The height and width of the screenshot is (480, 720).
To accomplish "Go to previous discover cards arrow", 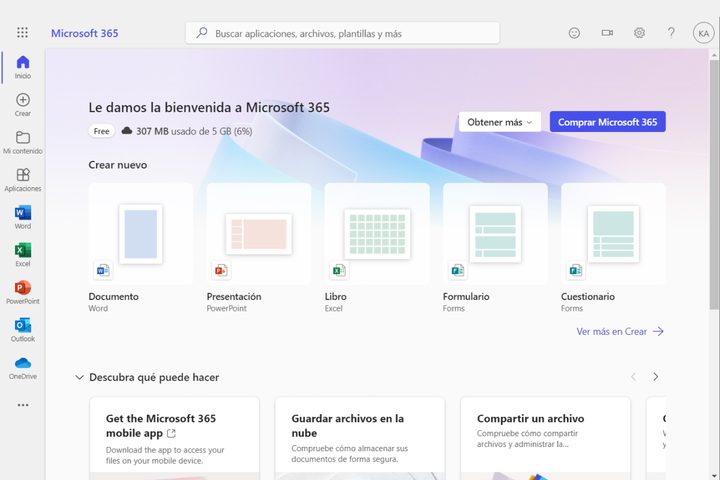I will 634,377.
